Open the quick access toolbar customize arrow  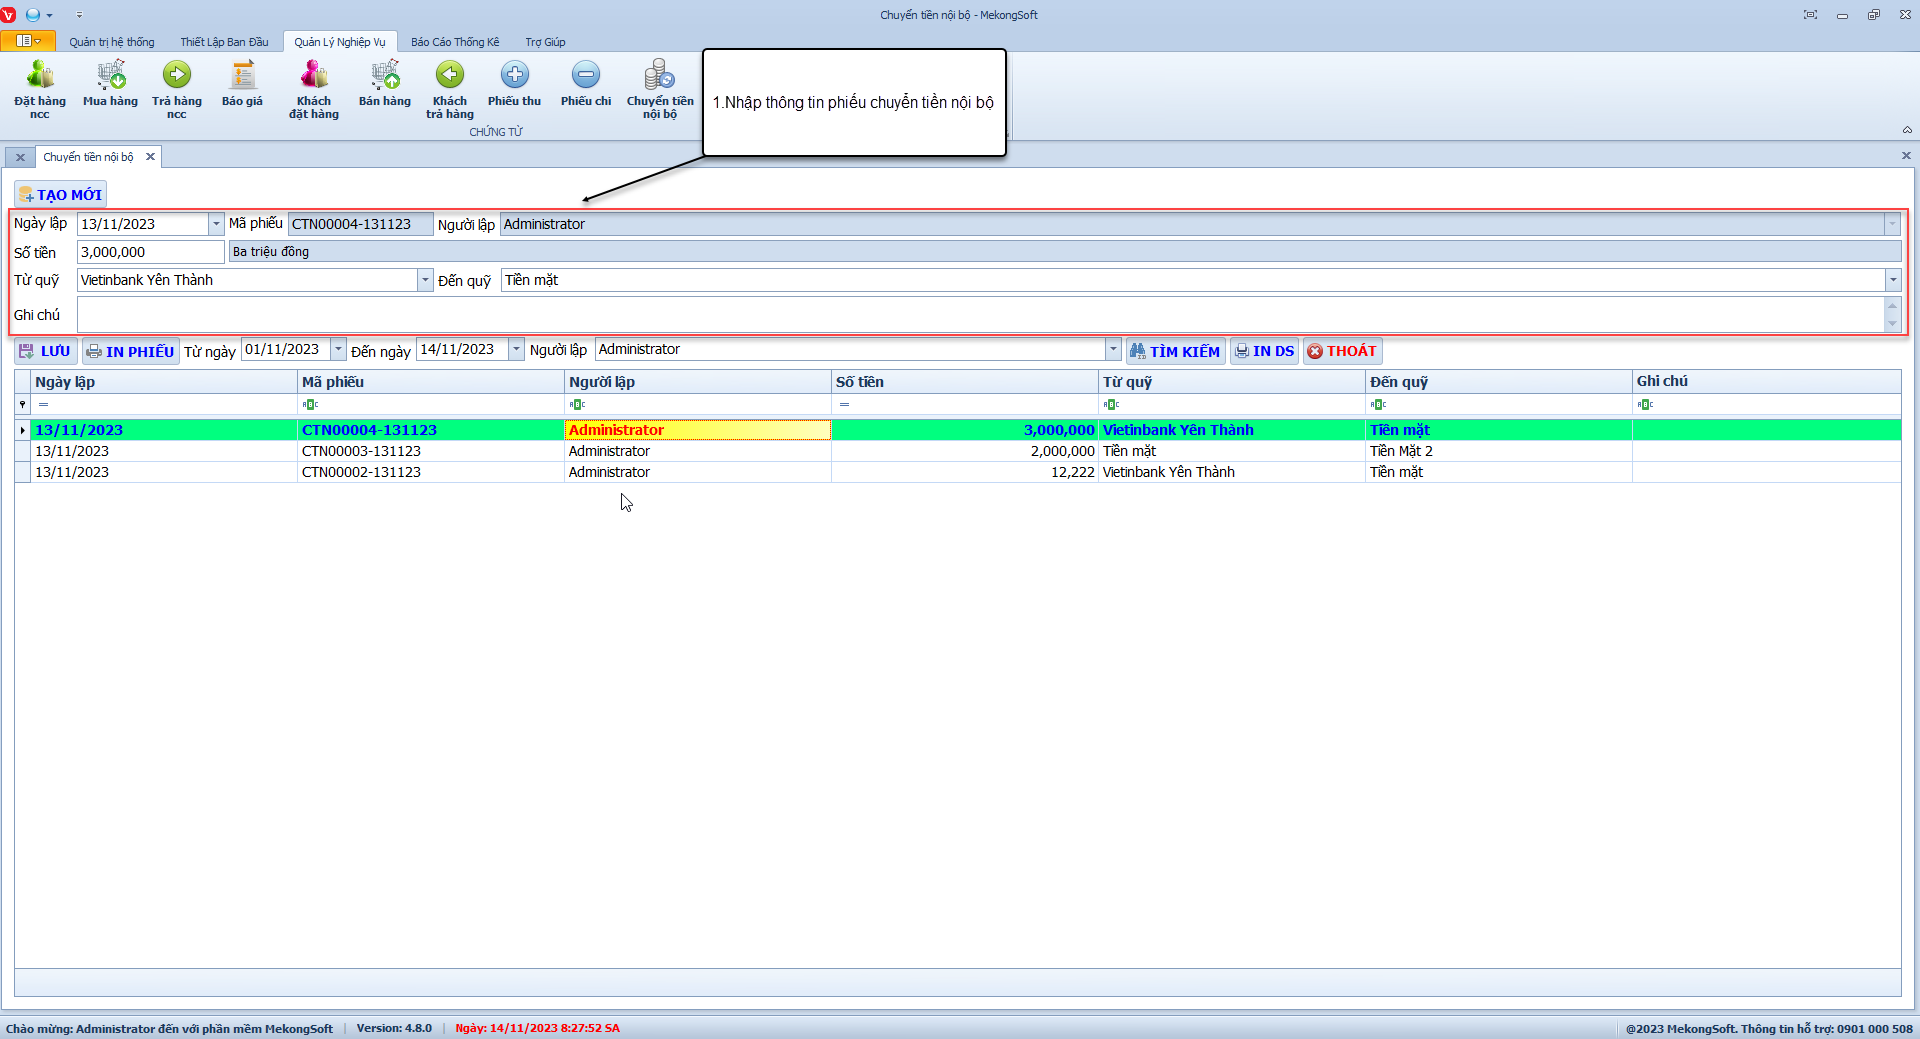coord(79,15)
